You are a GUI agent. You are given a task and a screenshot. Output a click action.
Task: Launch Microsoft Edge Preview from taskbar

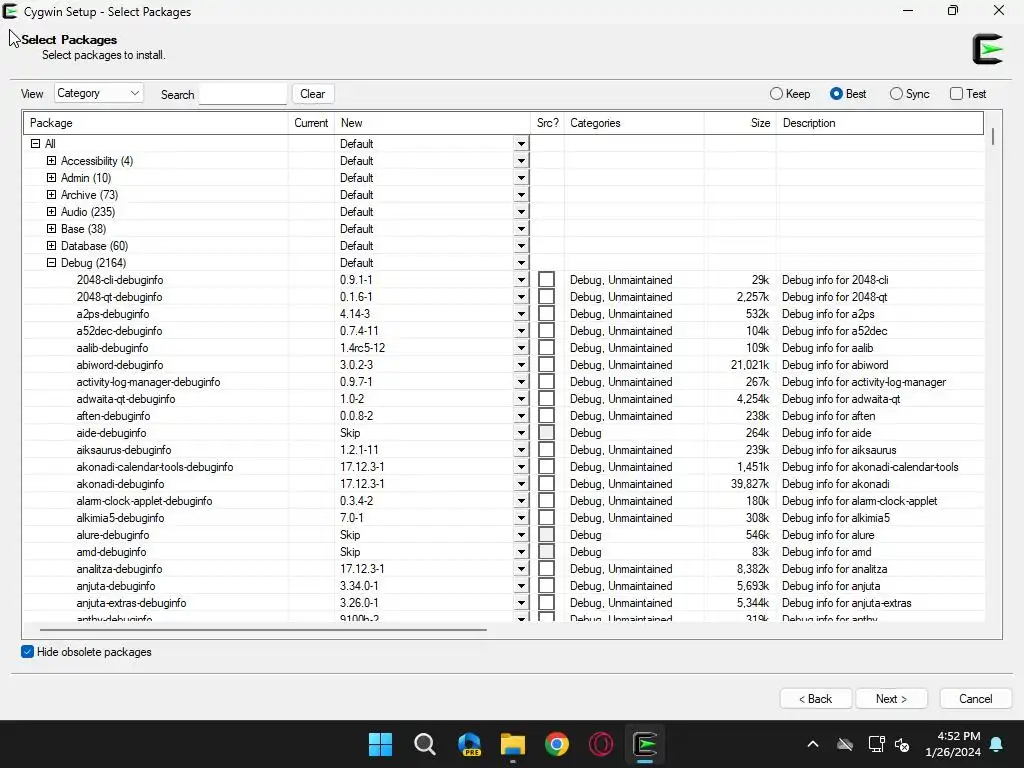click(x=469, y=744)
